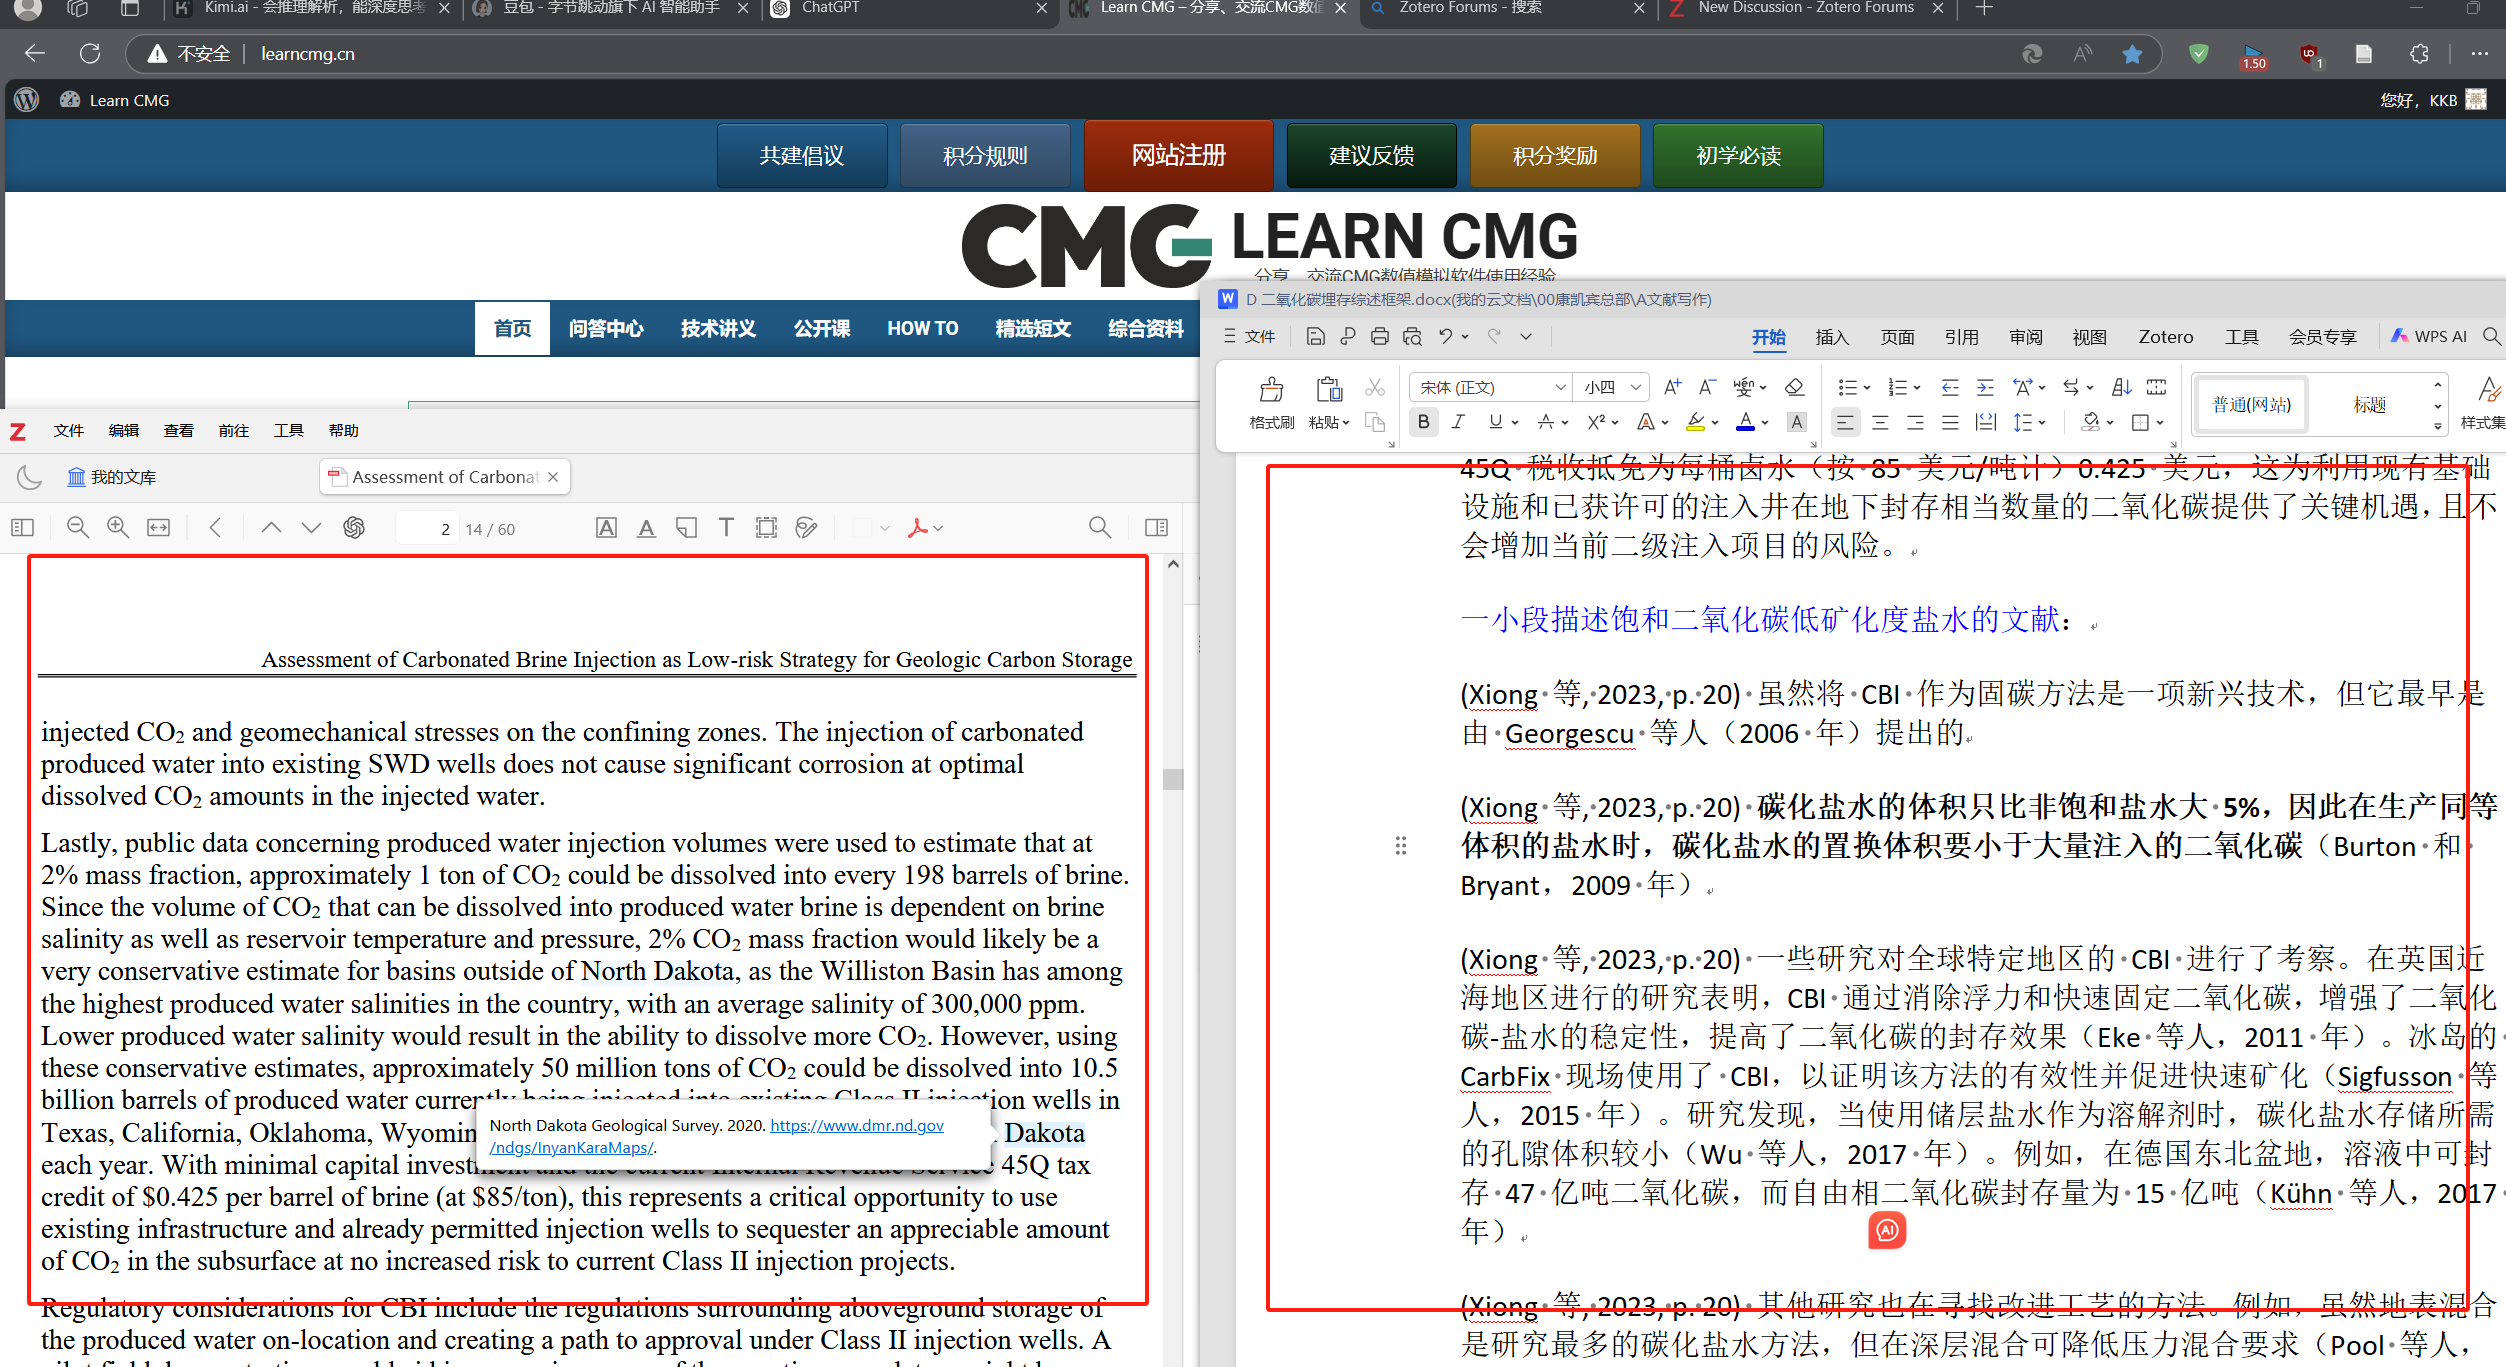Toggle bold formatting in WPS
Viewport: 2506px width, 1367px height.
pyautogui.click(x=1423, y=422)
